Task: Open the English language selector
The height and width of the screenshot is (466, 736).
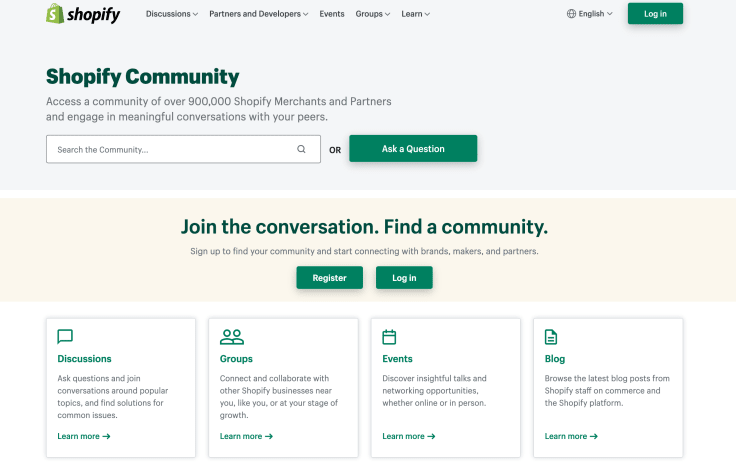Action: tap(590, 14)
